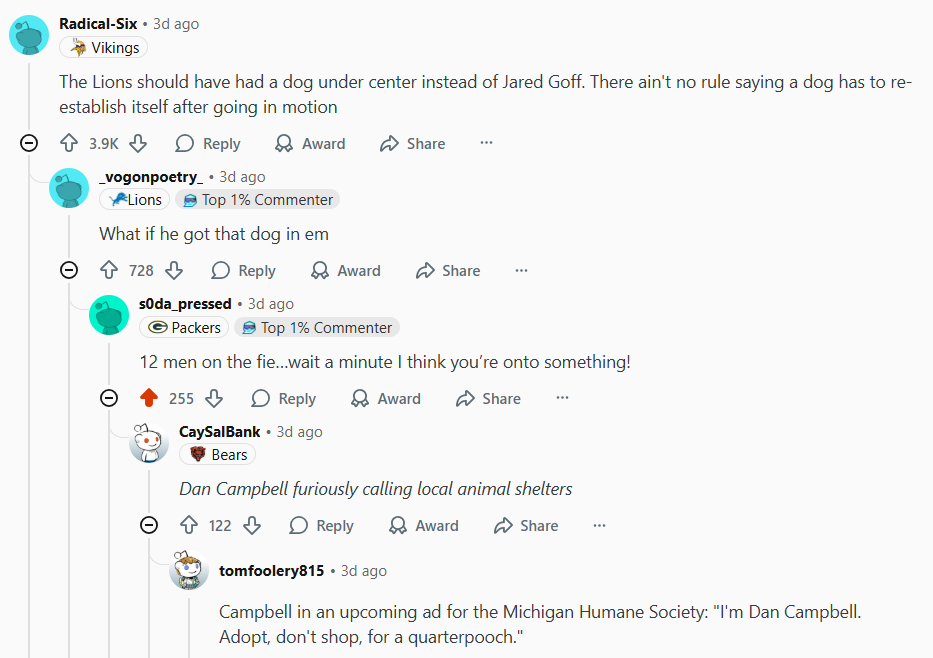Image resolution: width=933 pixels, height=658 pixels.
Task: Upvote Radical-Six's comment
Action: click(x=69, y=143)
